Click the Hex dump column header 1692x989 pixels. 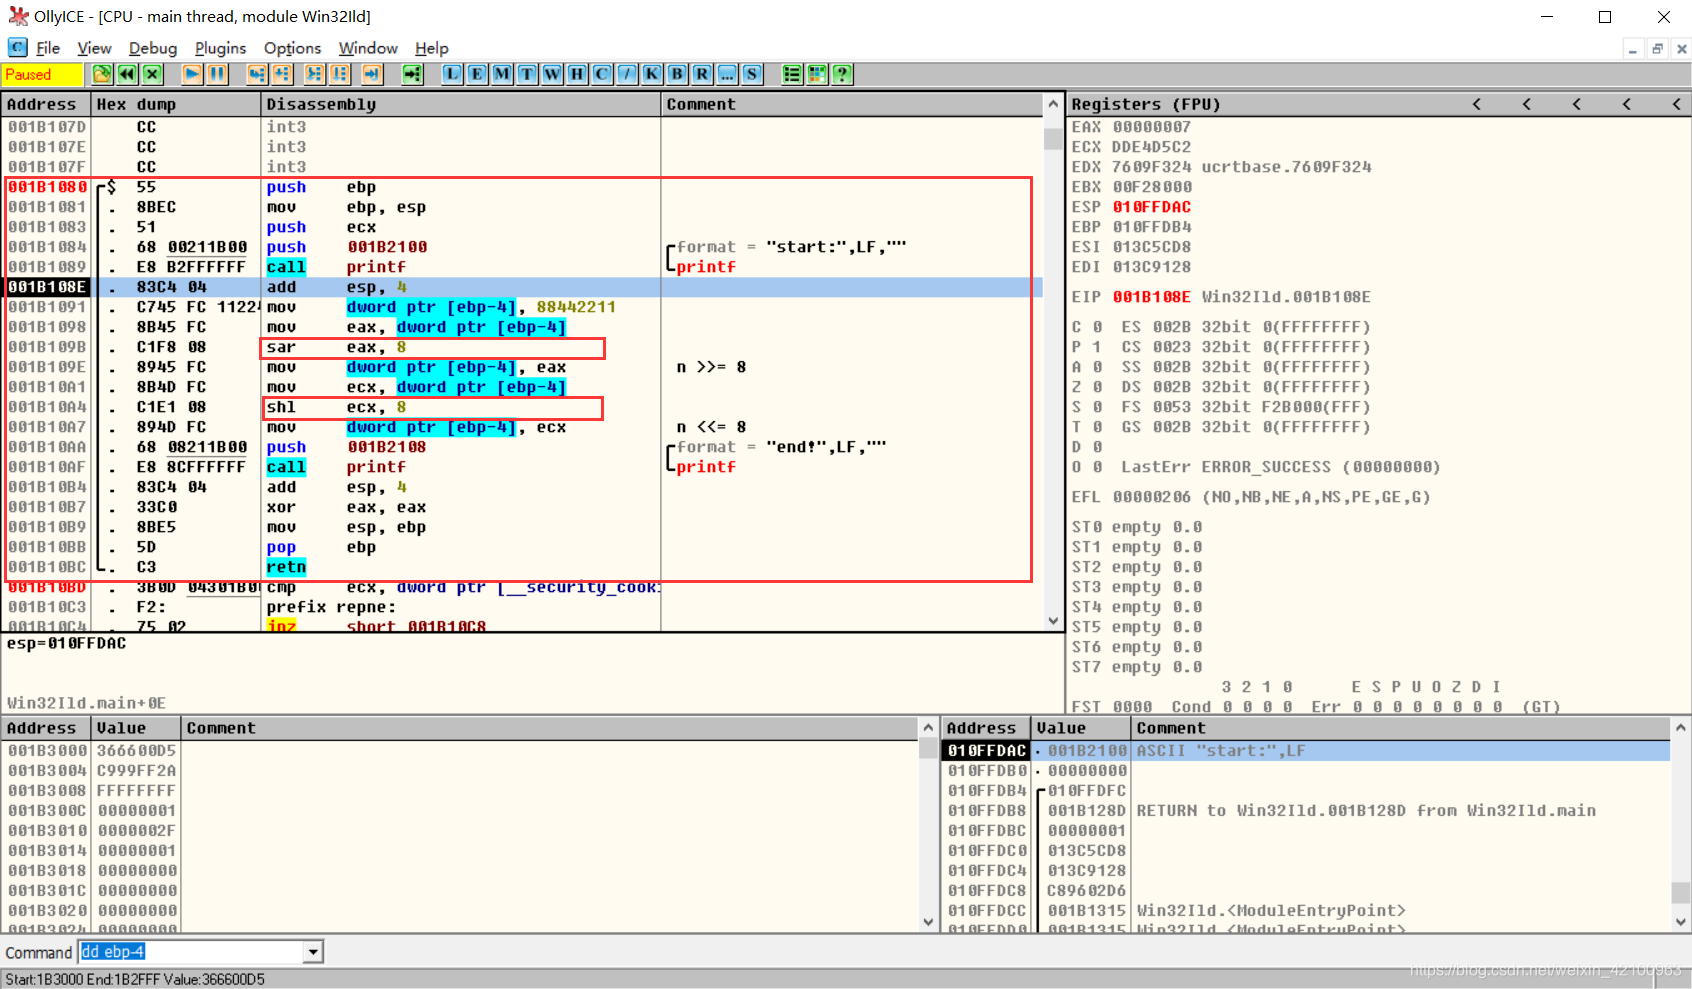pyautogui.click(x=176, y=104)
